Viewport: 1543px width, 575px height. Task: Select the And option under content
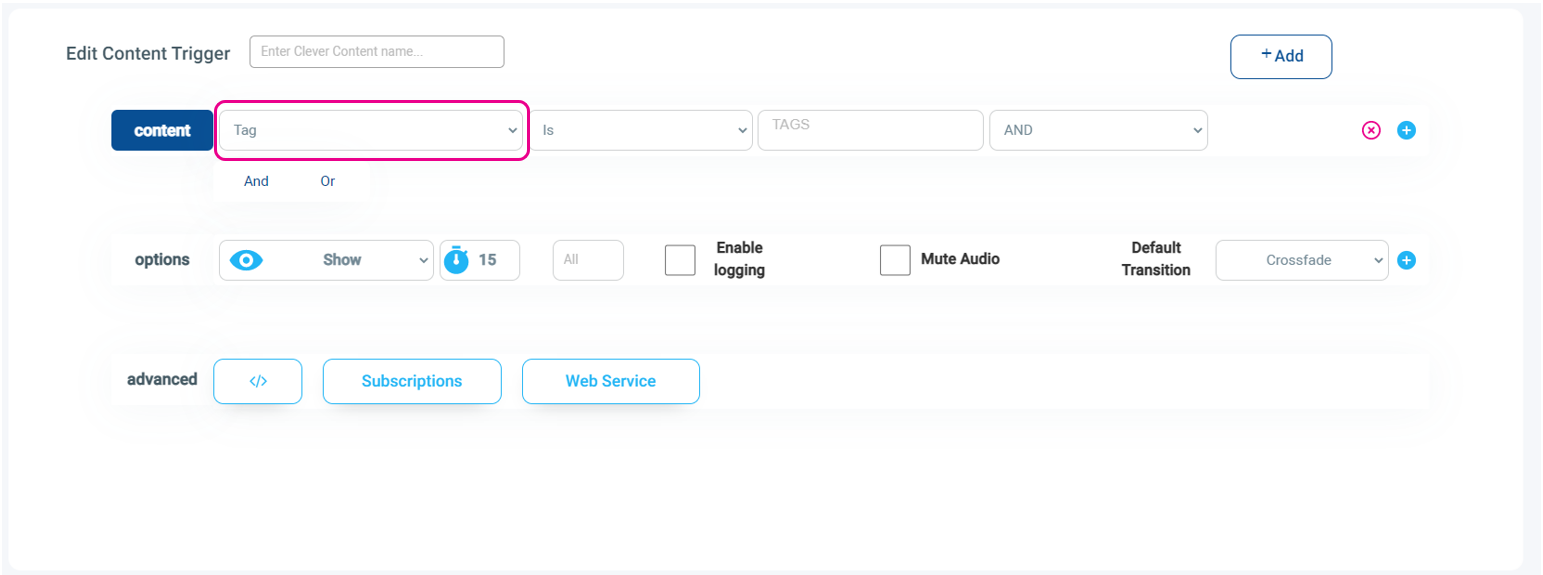tap(256, 181)
